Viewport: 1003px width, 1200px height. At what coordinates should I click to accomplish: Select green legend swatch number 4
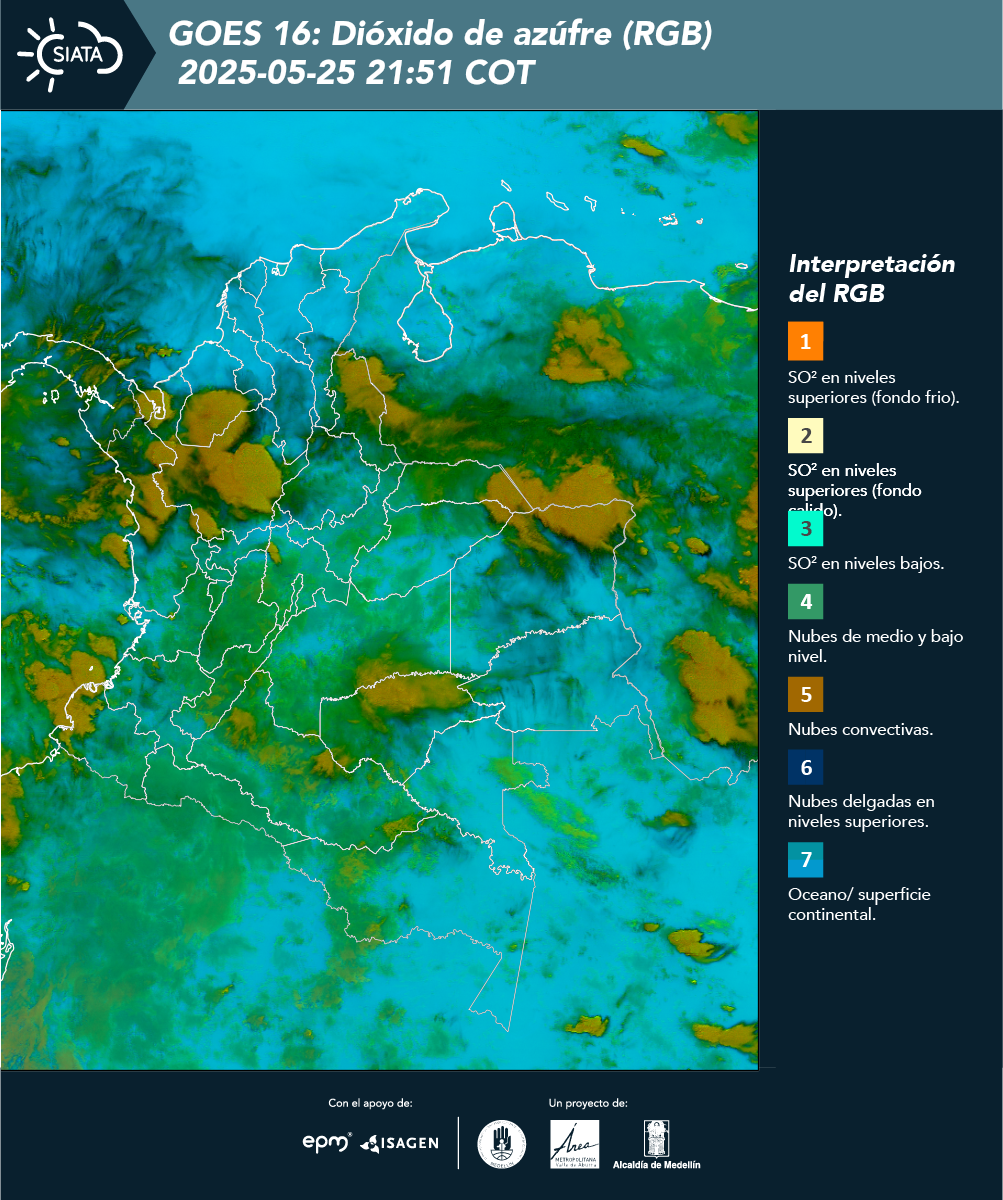tap(805, 602)
